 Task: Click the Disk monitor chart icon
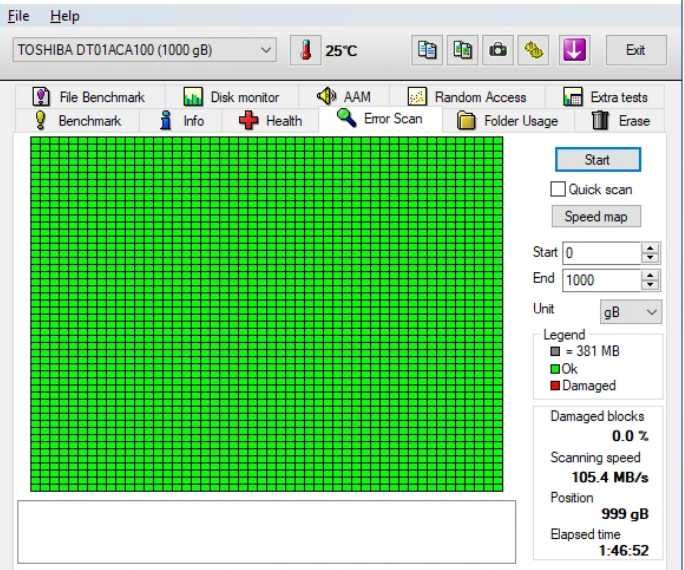193,96
